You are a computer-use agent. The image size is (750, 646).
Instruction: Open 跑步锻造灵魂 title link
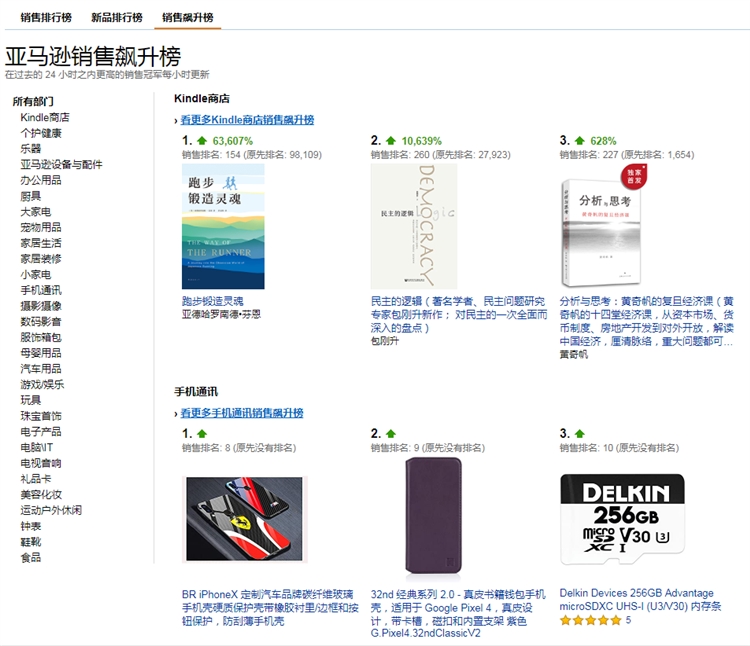coord(212,301)
